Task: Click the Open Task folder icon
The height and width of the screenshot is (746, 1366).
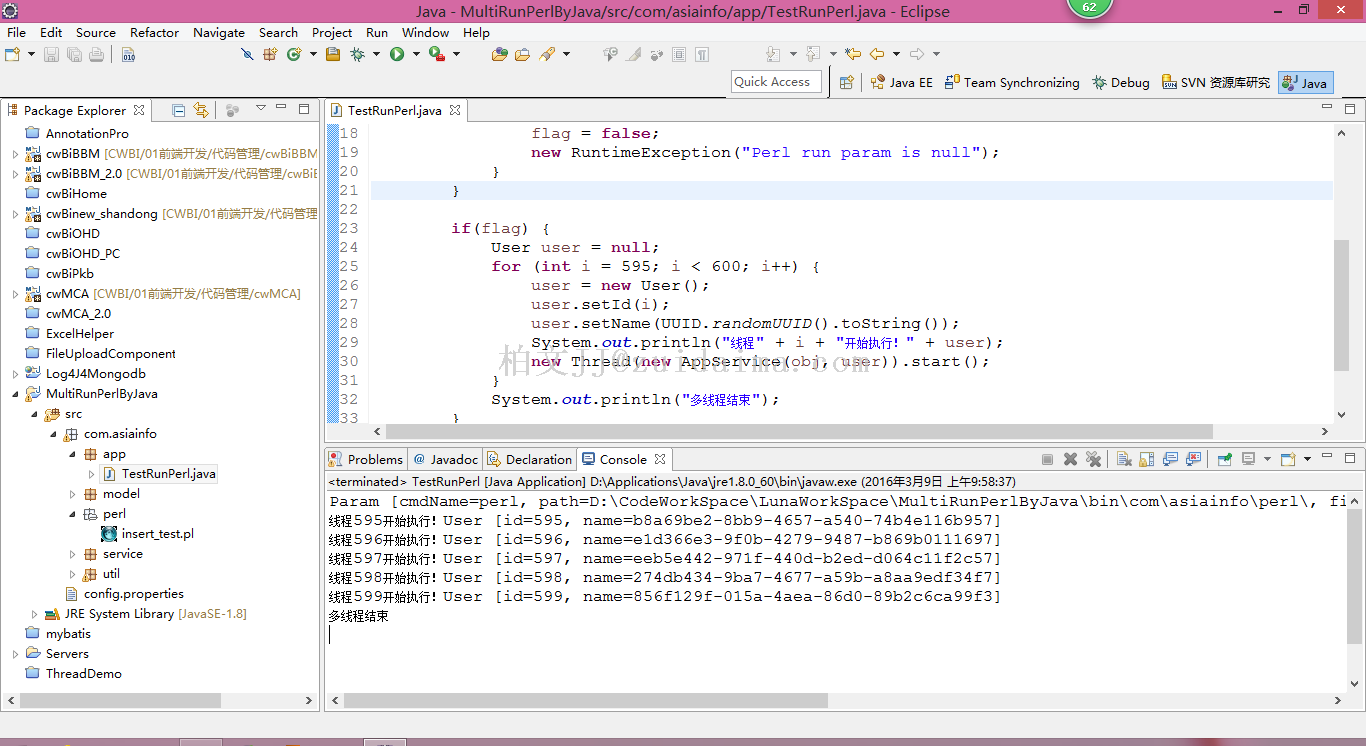Action: [522, 54]
